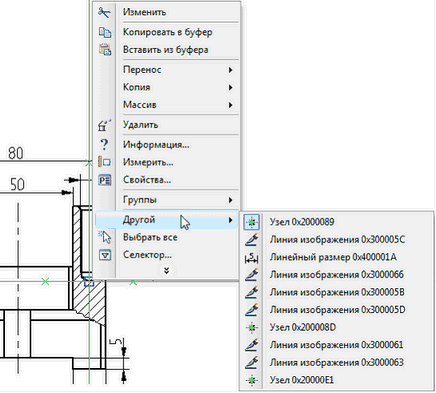Screen dimensions: 436x393
Task: Click the properties icon beside Свойства
Action: 105,180
